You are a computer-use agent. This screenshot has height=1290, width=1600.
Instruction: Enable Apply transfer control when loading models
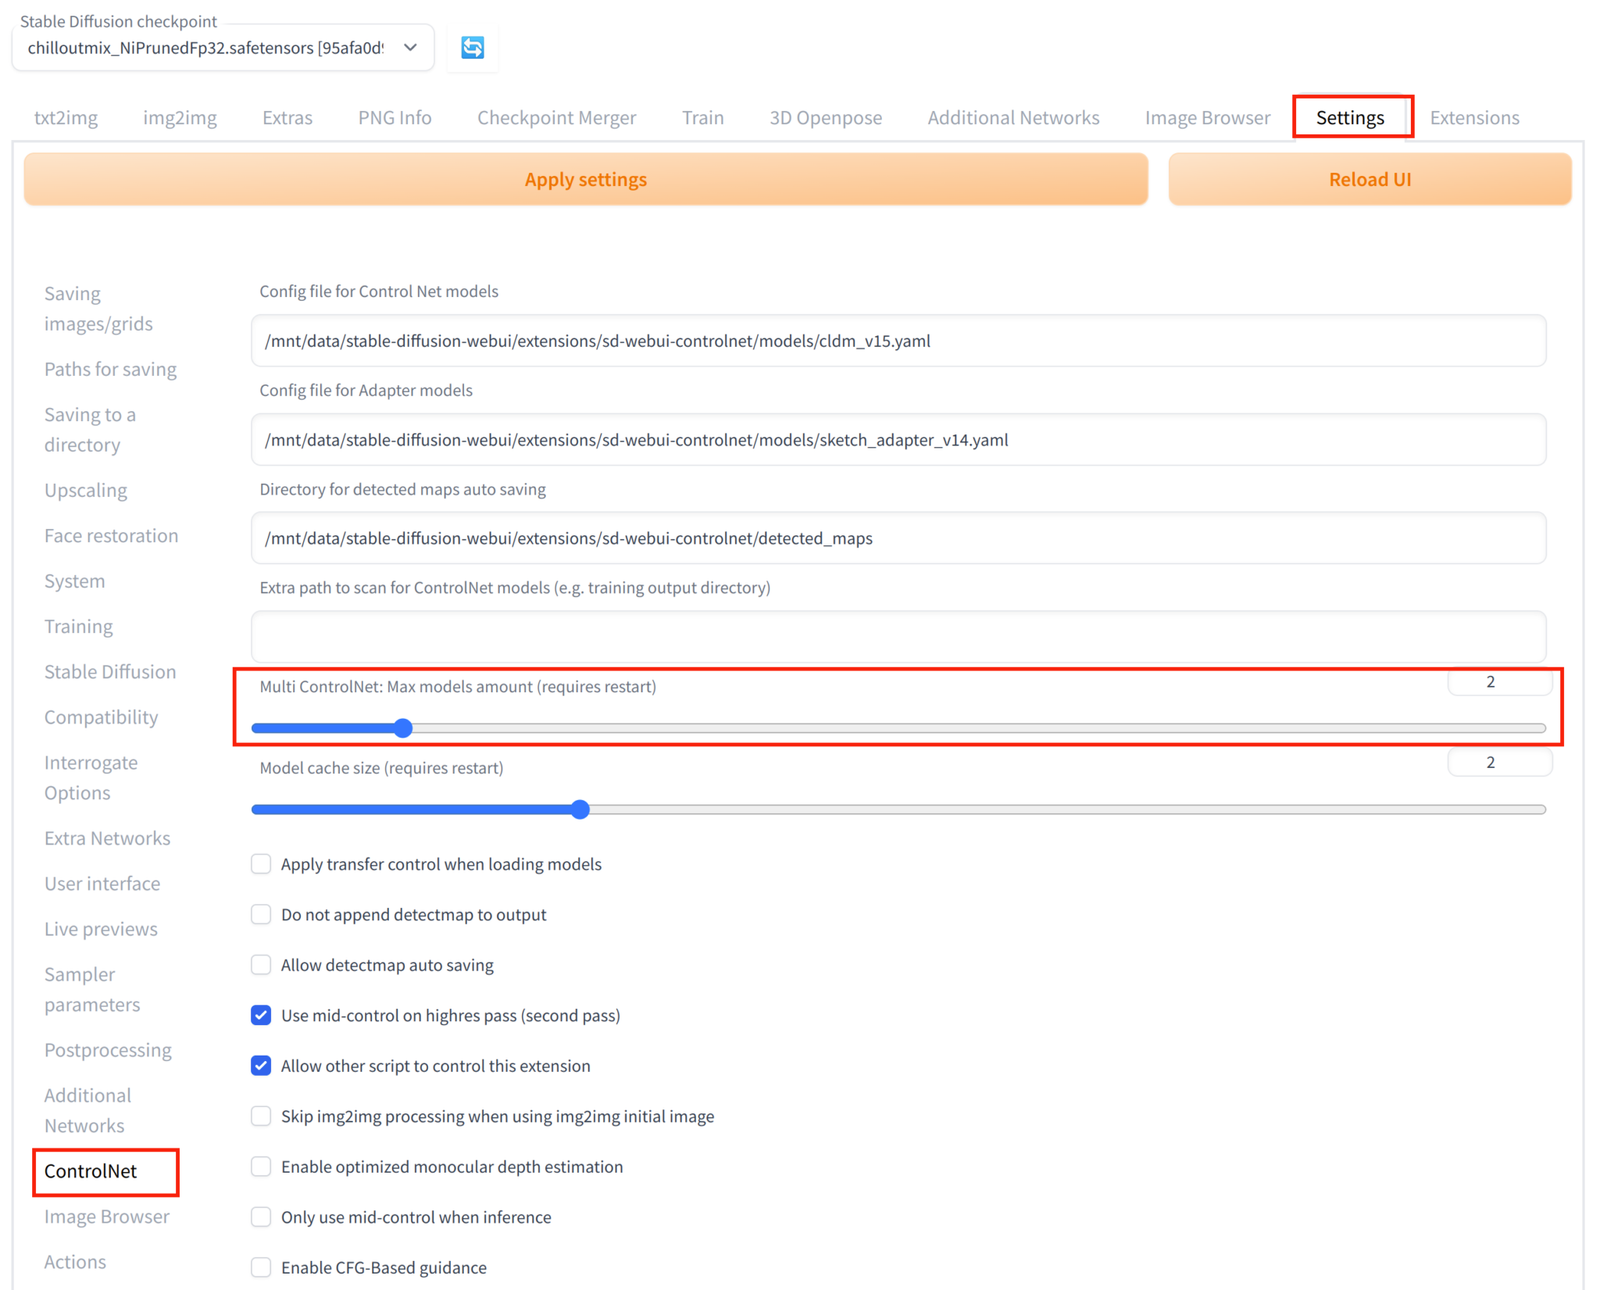click(x=260, y=864)
